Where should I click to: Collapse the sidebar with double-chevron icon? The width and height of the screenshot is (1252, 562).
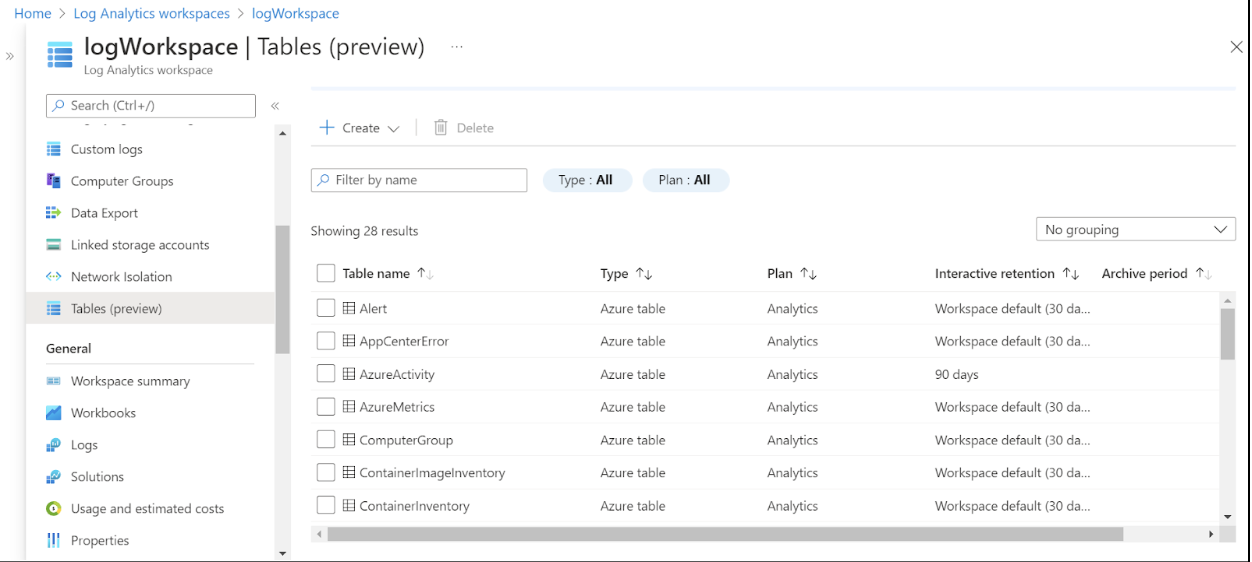pos(275,106)
